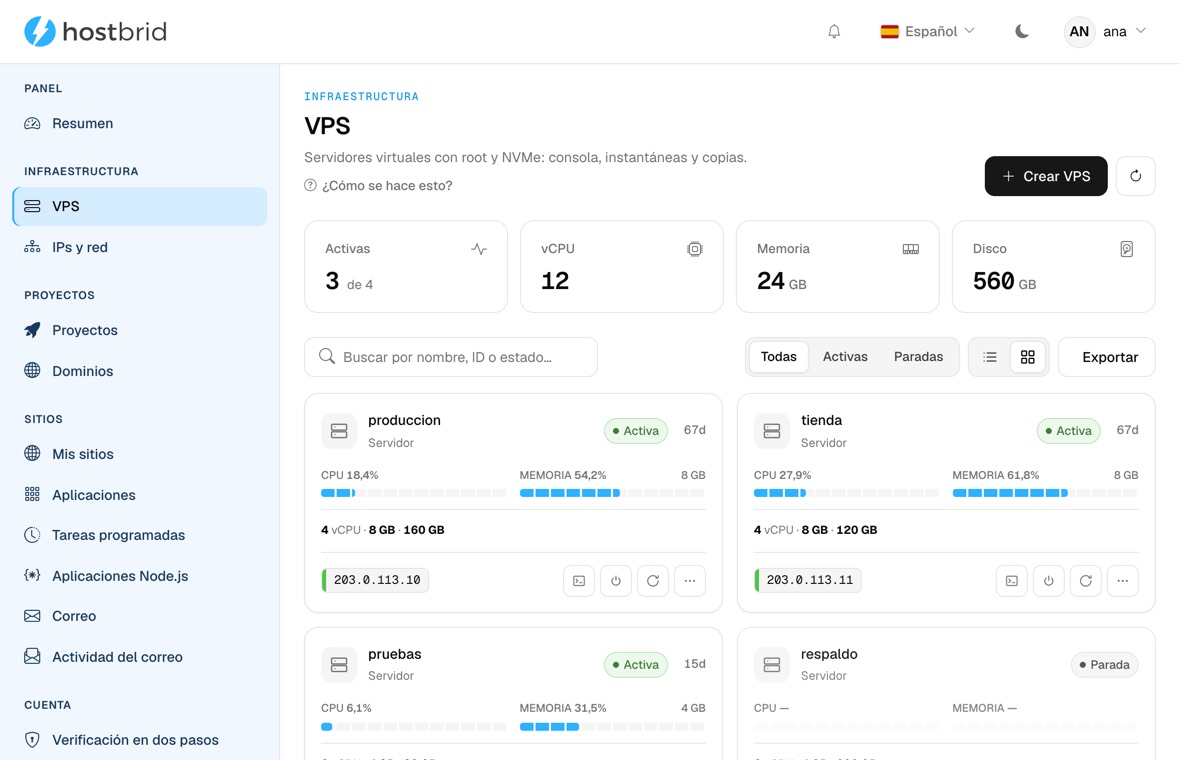1180x760 pixels.
Task: Click the Memoria card icon
Action: (x=911, y=249)
